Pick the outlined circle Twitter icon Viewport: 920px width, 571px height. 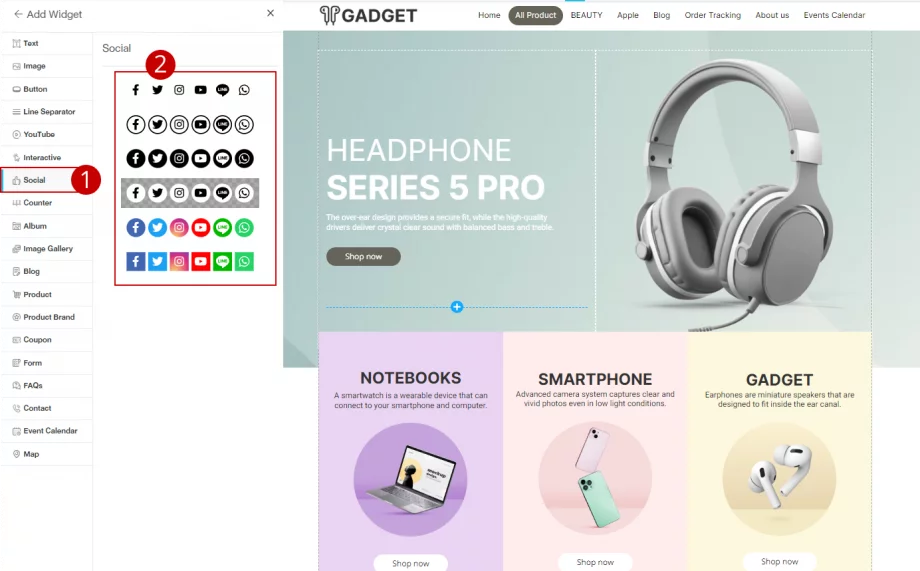tap(157, 124)
